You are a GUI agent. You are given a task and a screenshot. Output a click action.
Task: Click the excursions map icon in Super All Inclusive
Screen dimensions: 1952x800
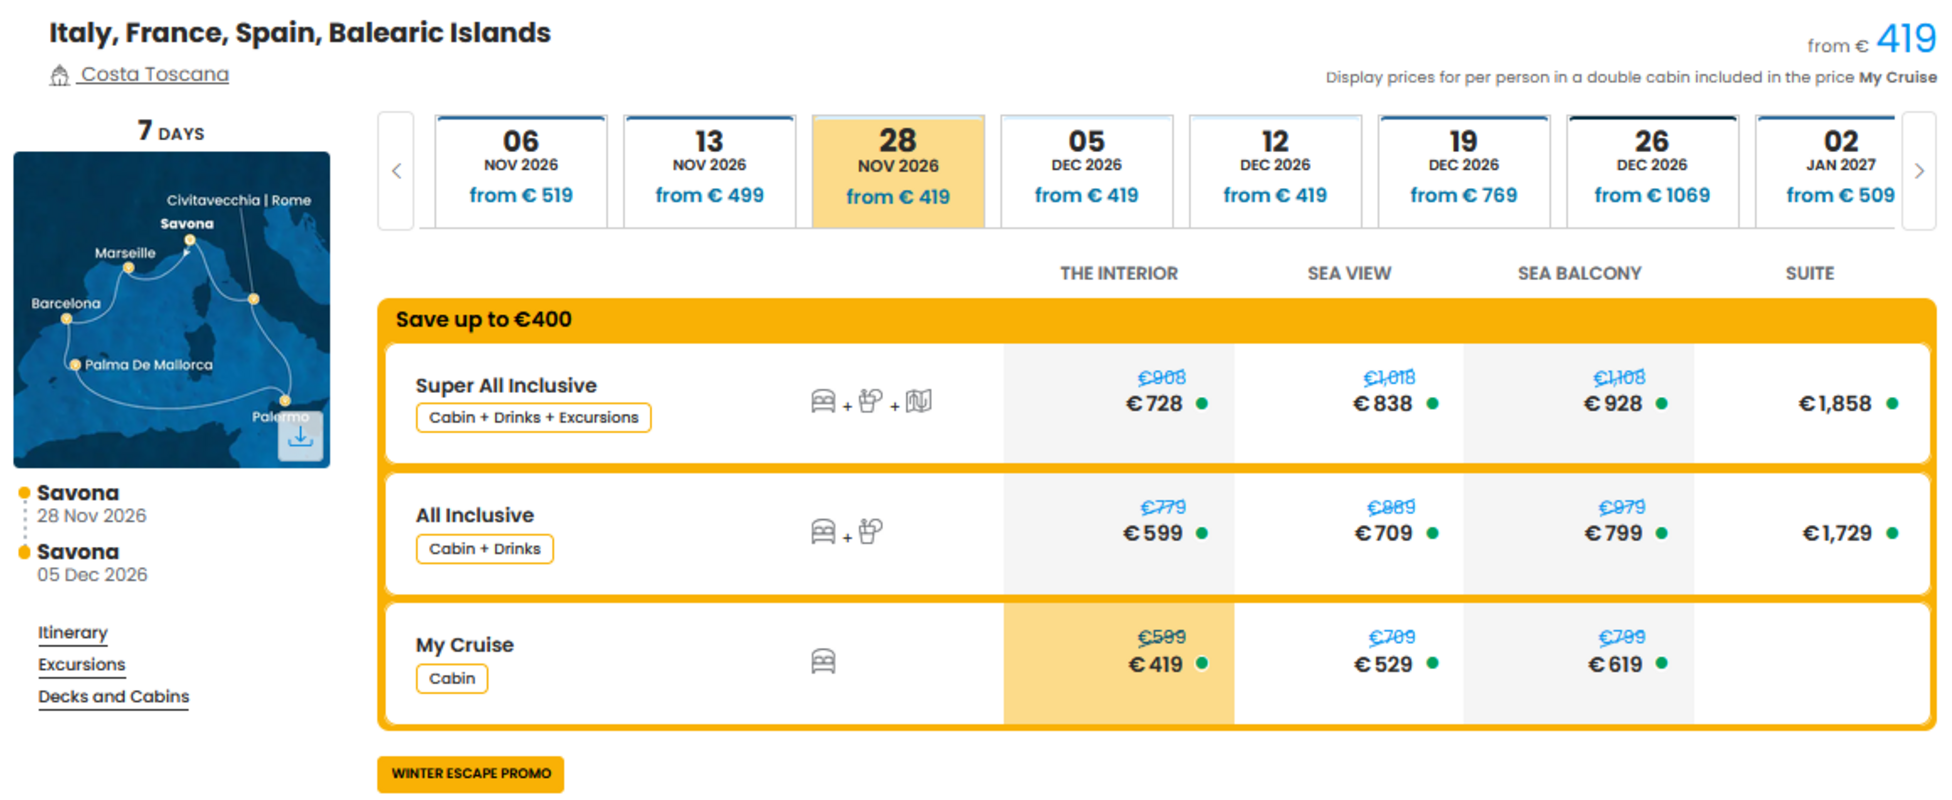coord(919,402)
